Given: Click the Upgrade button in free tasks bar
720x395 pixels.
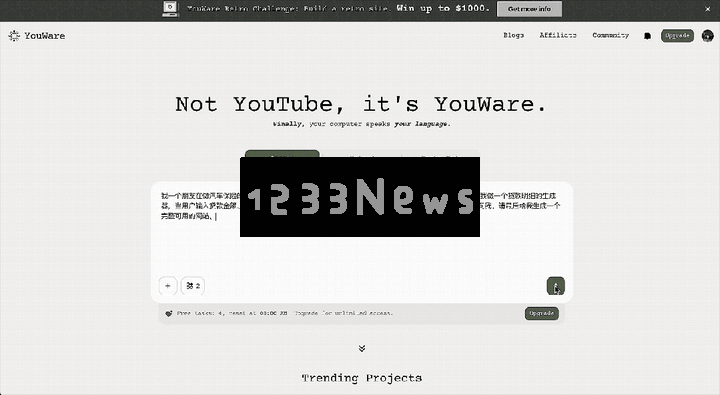Looking at the screenshot, I should (542, 313).
